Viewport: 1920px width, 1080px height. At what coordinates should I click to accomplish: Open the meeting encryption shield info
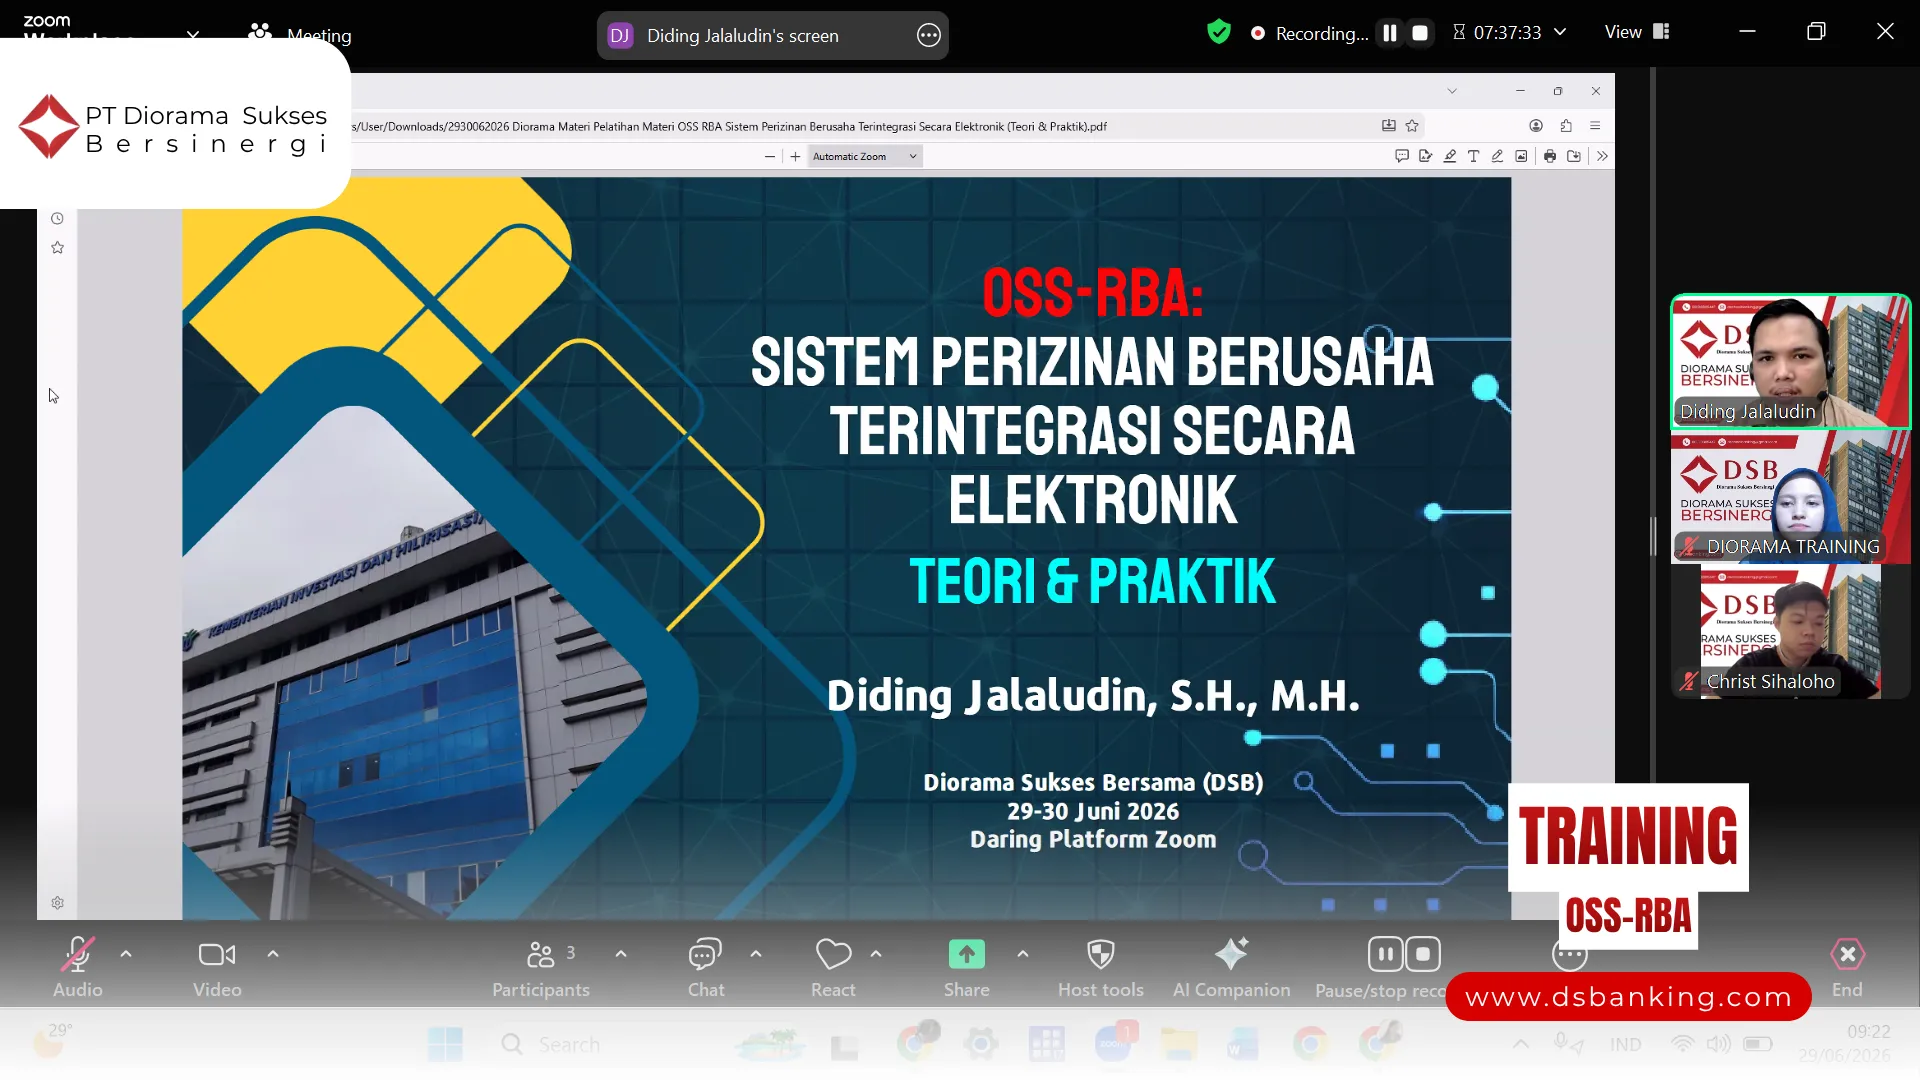[1218, 32]
